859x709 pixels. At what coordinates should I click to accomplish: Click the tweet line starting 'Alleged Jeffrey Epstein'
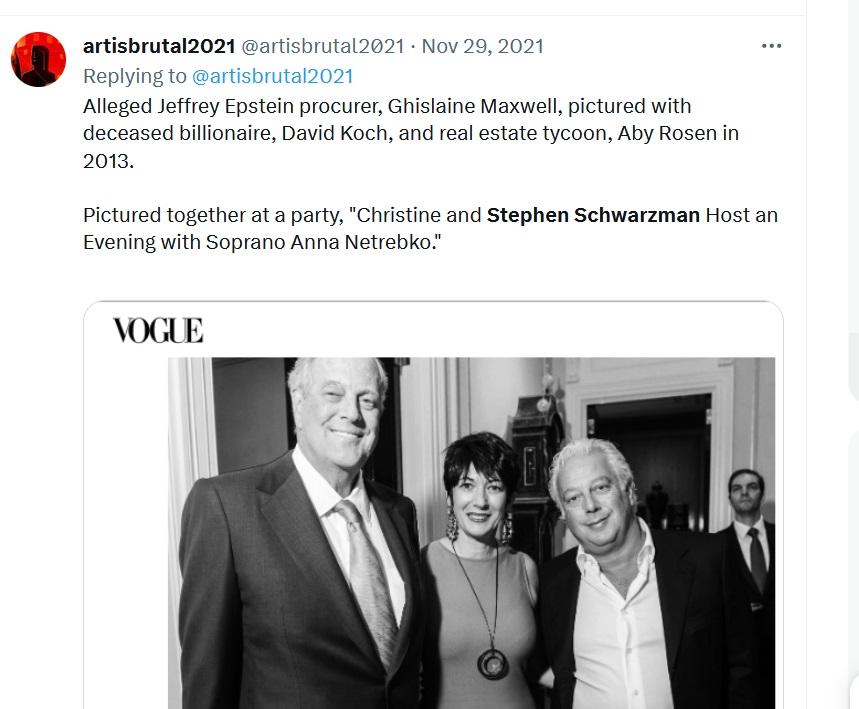pos(387,106)
